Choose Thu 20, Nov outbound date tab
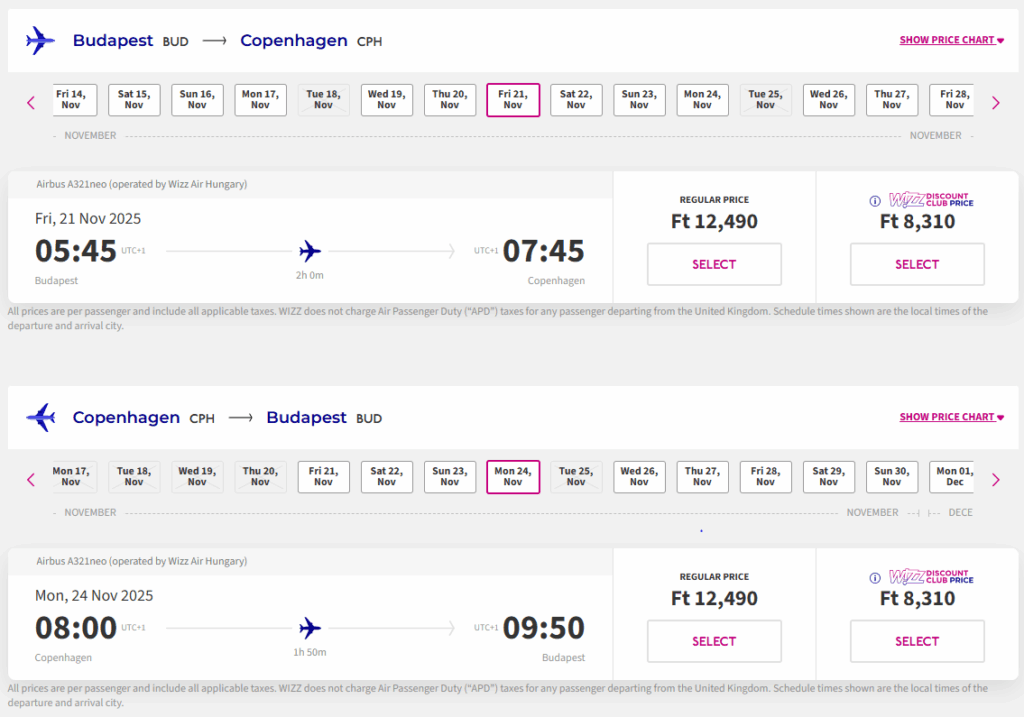The height and width of the screenshot is (717, 1024). (x=450, y=100)
